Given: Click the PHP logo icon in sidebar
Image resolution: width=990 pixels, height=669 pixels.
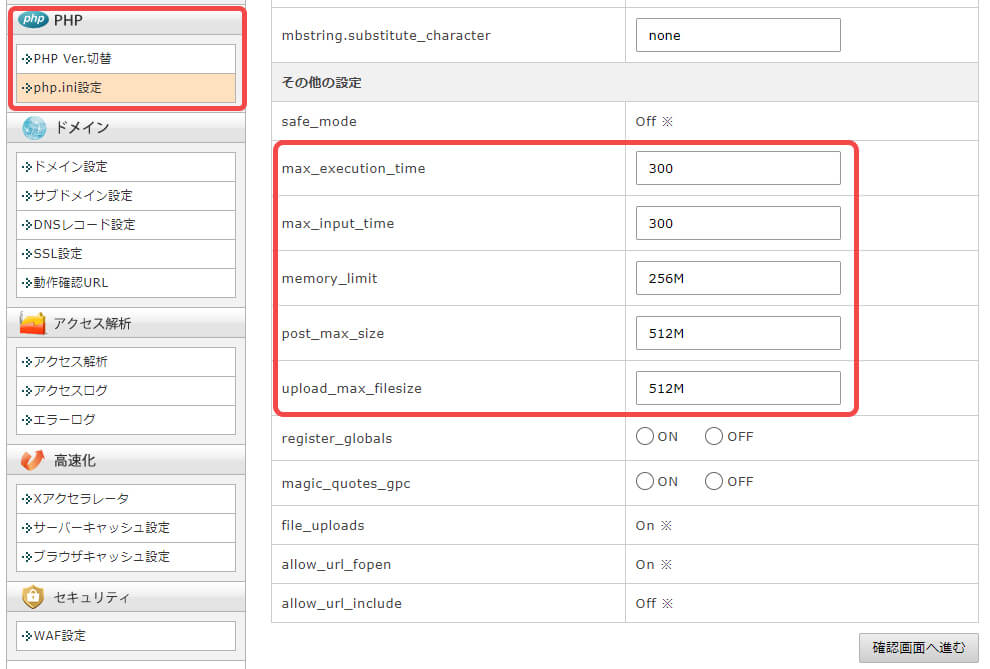Looking at the screenshot, I should pyautogui.click(x=33, y=20).
